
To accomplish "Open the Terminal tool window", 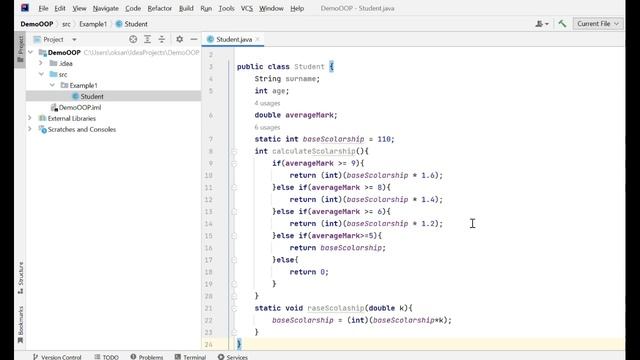I will click(190, 357).
